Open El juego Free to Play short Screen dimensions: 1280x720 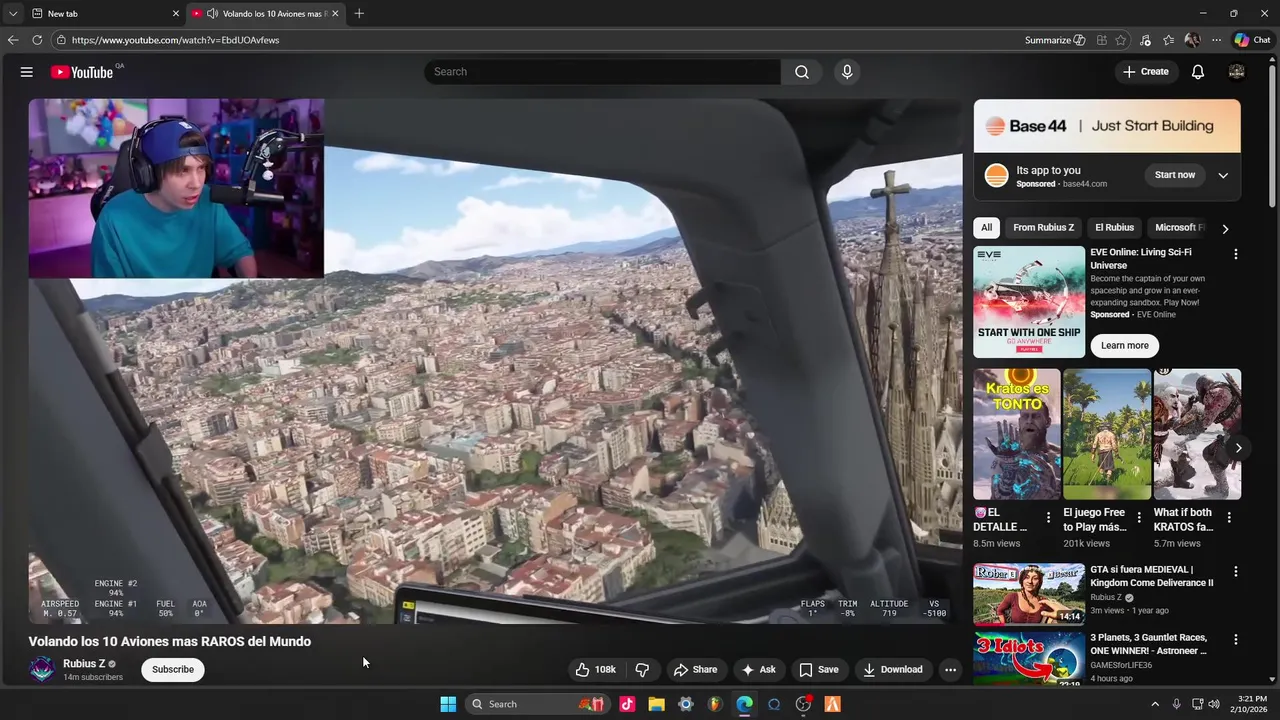[x=1107, y=434]
